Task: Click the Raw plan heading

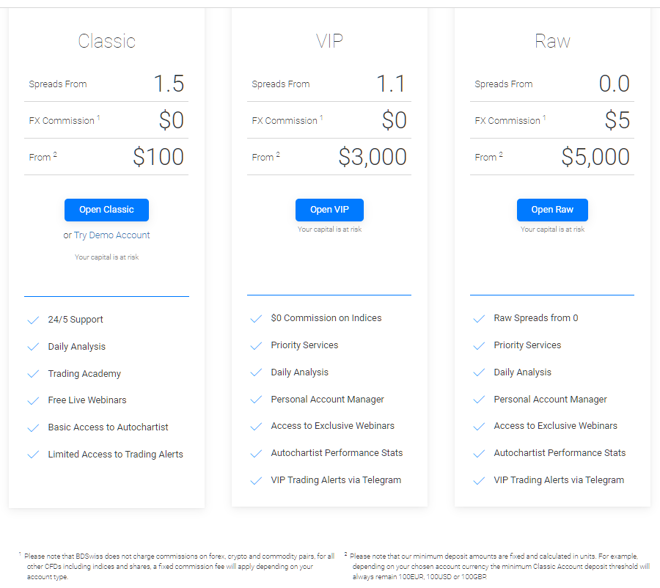Action: point(552,41)
